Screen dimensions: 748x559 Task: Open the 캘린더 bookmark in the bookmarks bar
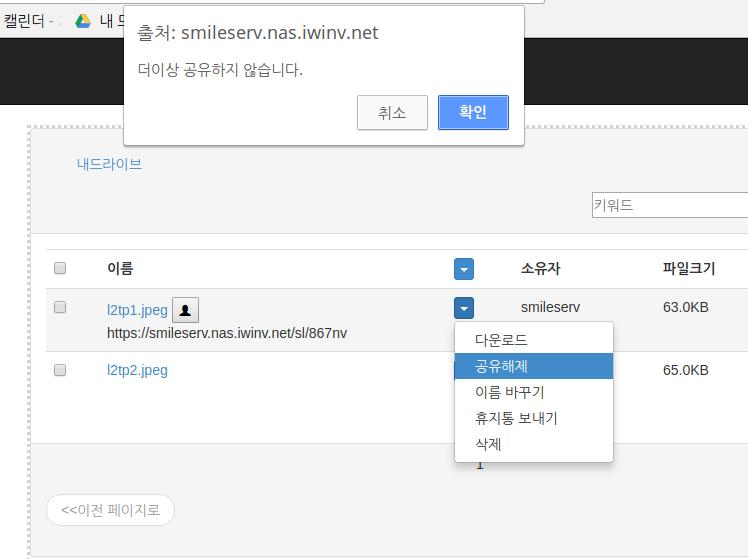point(27,20)
